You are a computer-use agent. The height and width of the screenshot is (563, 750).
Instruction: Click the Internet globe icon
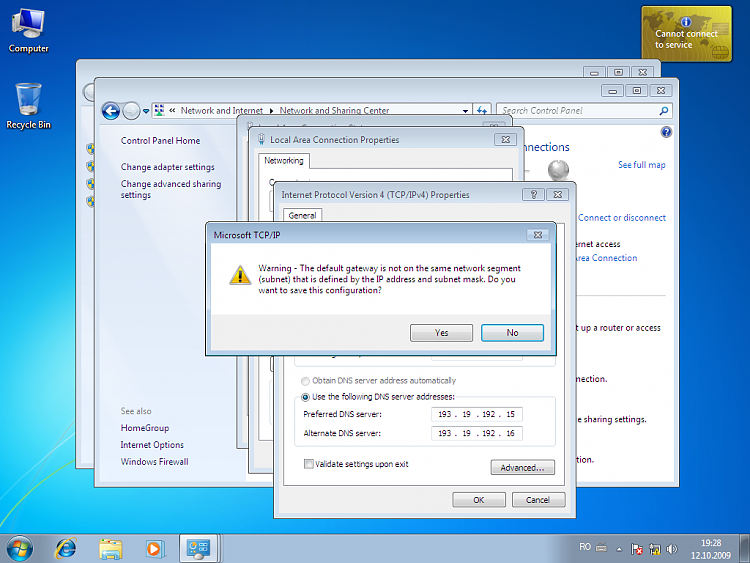click(558, 170)
